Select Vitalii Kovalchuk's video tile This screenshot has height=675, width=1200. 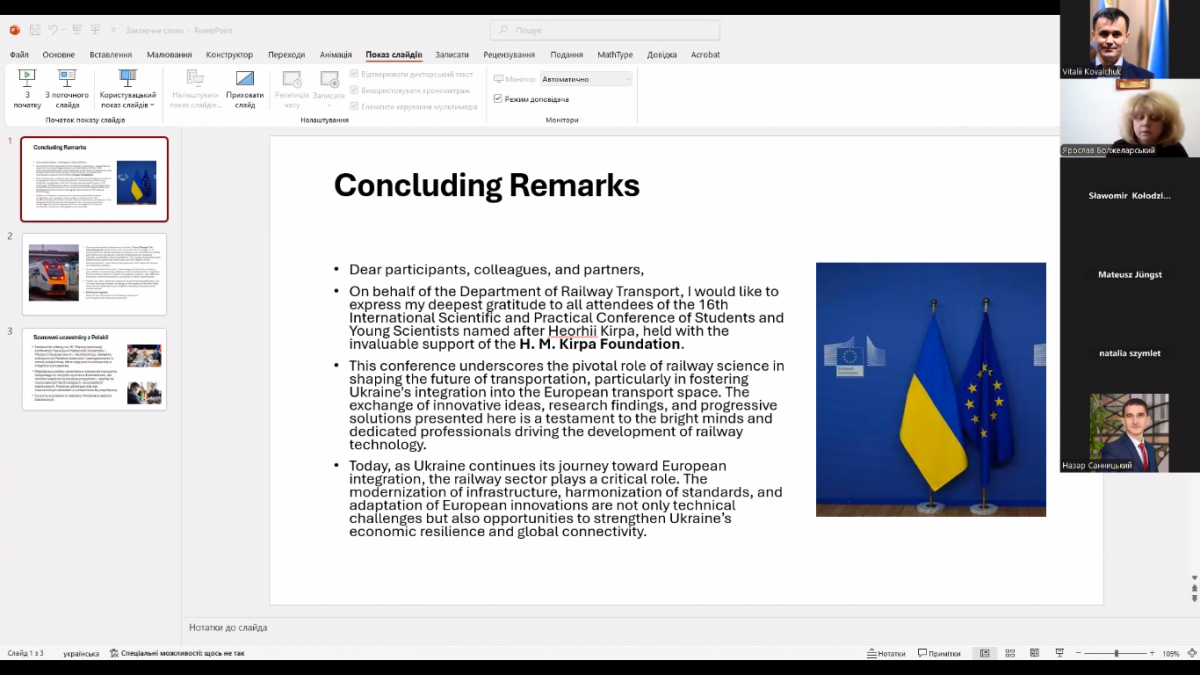coord(1130,40)
